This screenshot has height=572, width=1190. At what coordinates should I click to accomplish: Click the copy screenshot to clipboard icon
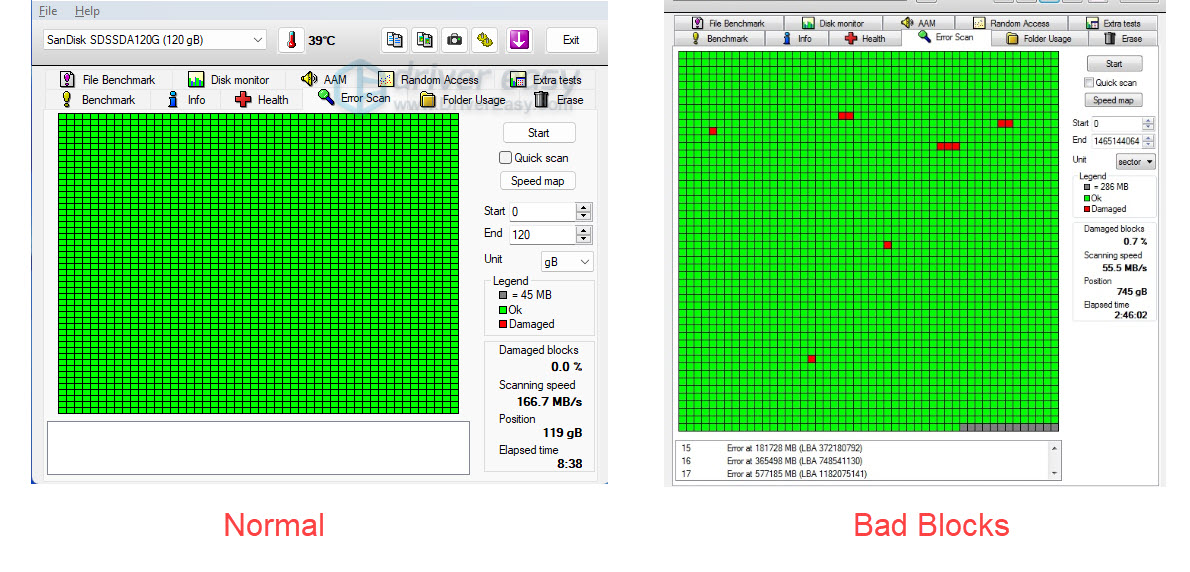(x=425, y=40)
